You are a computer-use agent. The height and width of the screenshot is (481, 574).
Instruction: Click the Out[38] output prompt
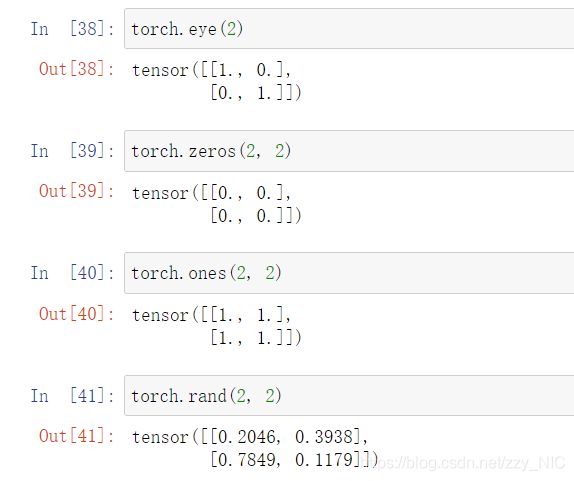[x=77, y=69]
